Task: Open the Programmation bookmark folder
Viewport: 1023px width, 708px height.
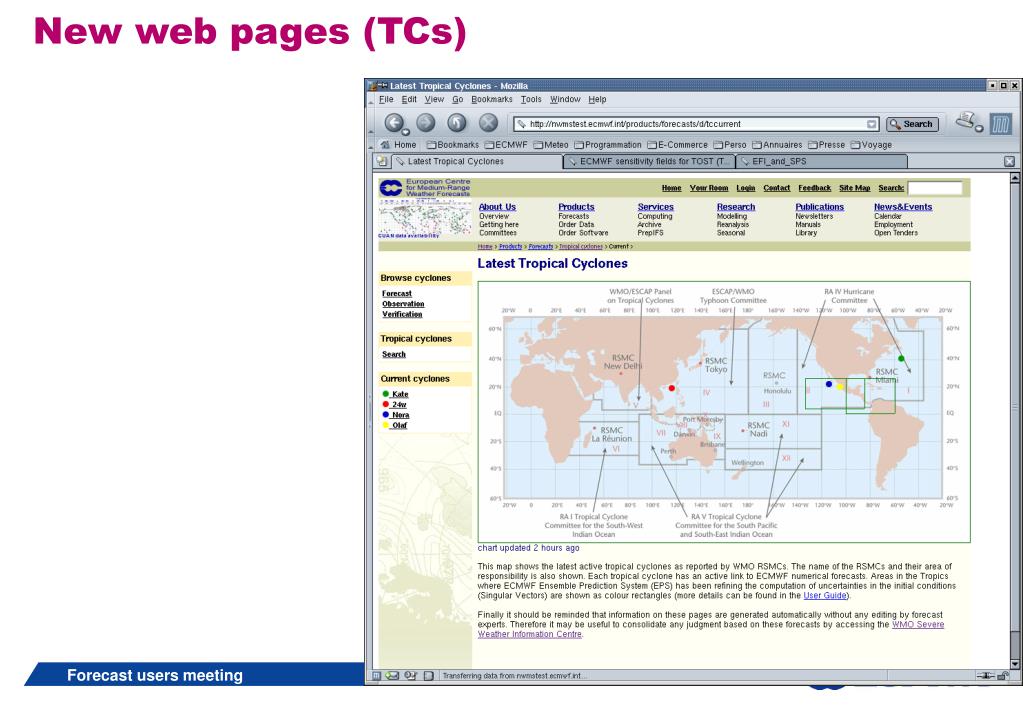Action: click(608, 145)
